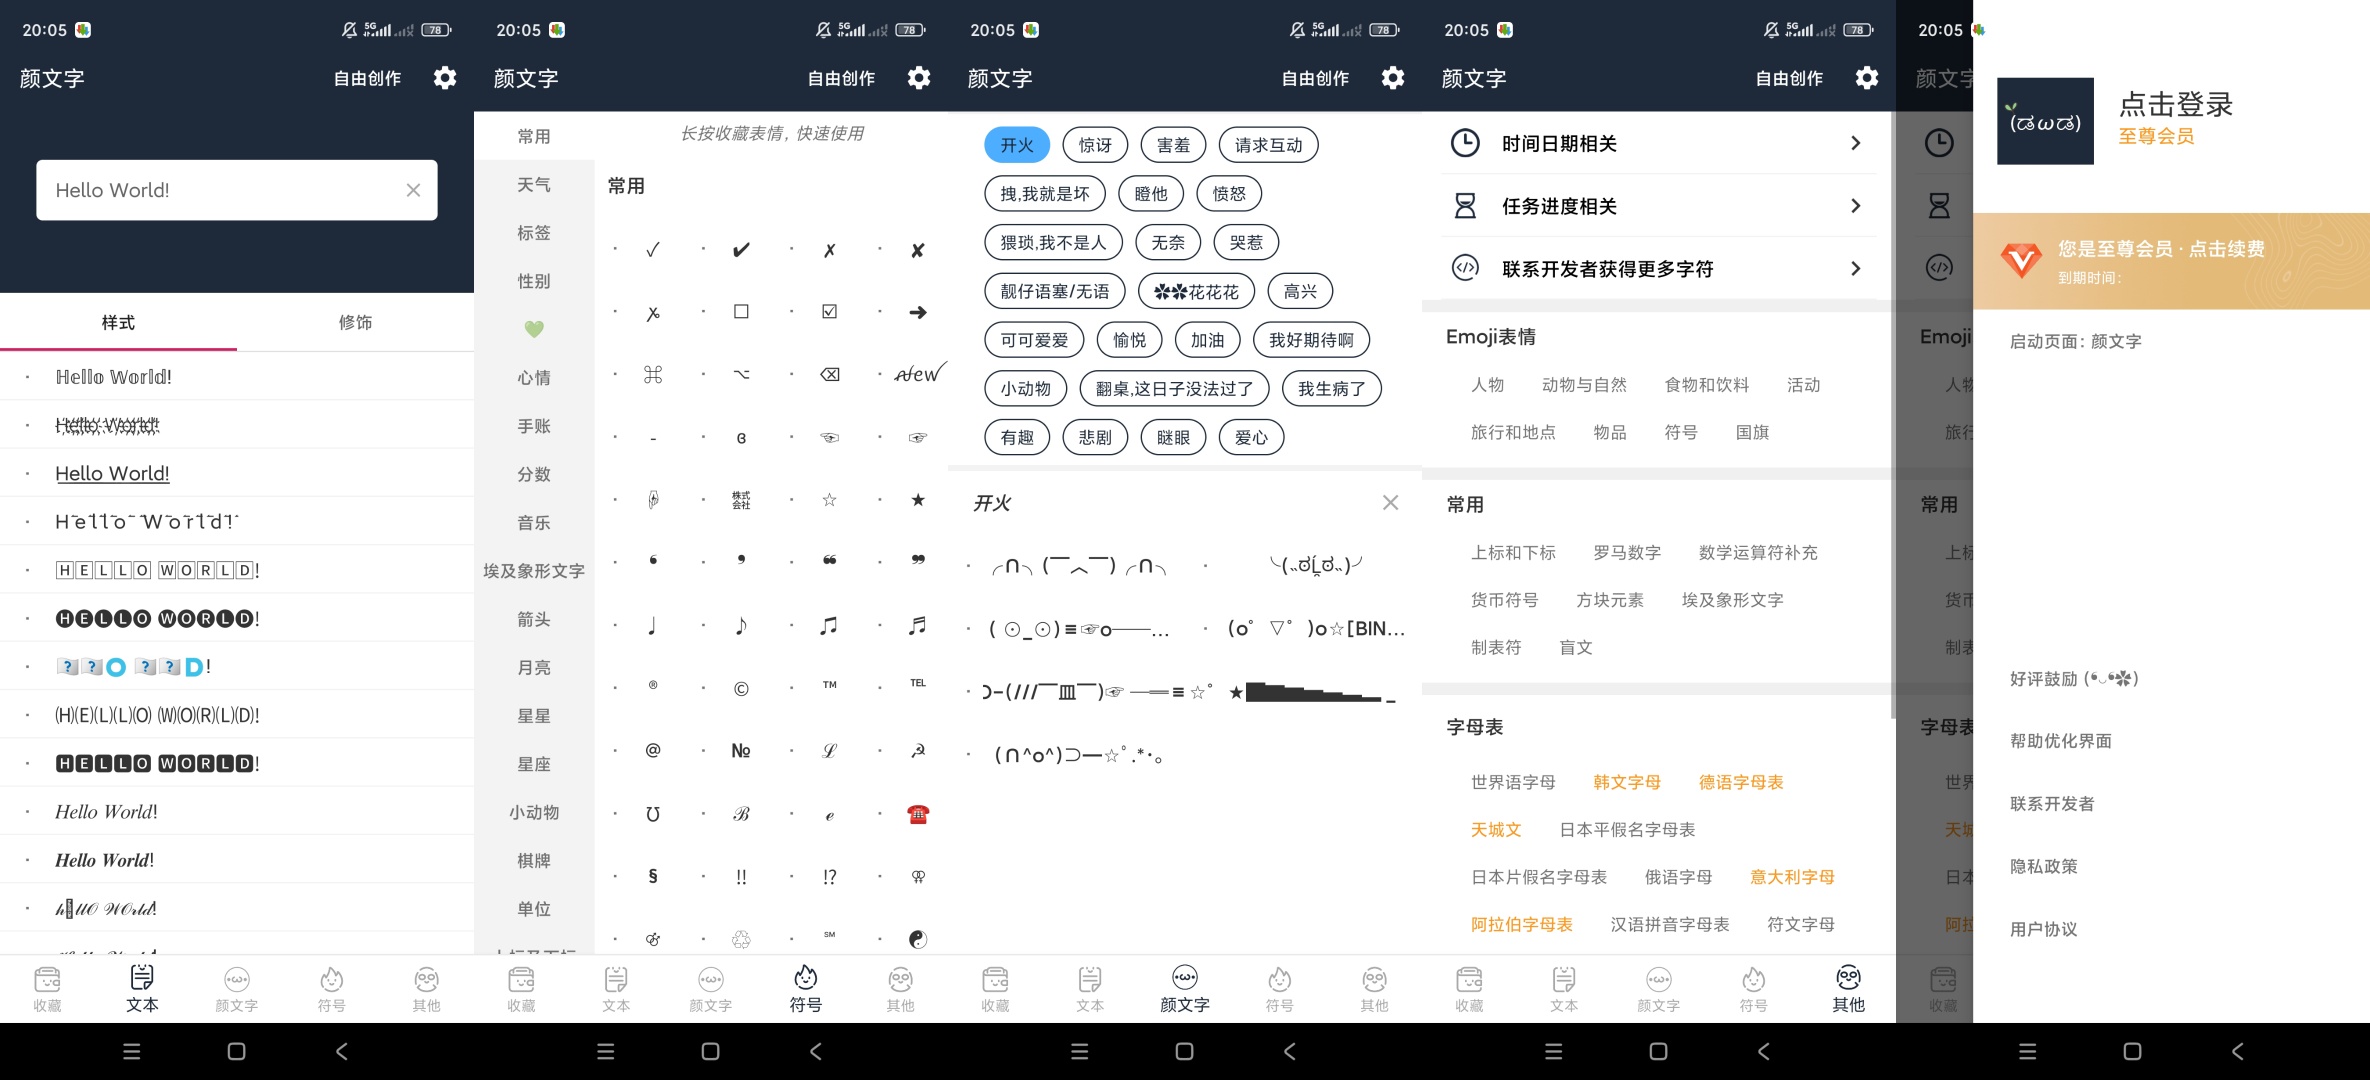Tap 收藏 bottom tab in first screen
The width and height of the screenshot is (2370, 1080).
click(47, 988)
